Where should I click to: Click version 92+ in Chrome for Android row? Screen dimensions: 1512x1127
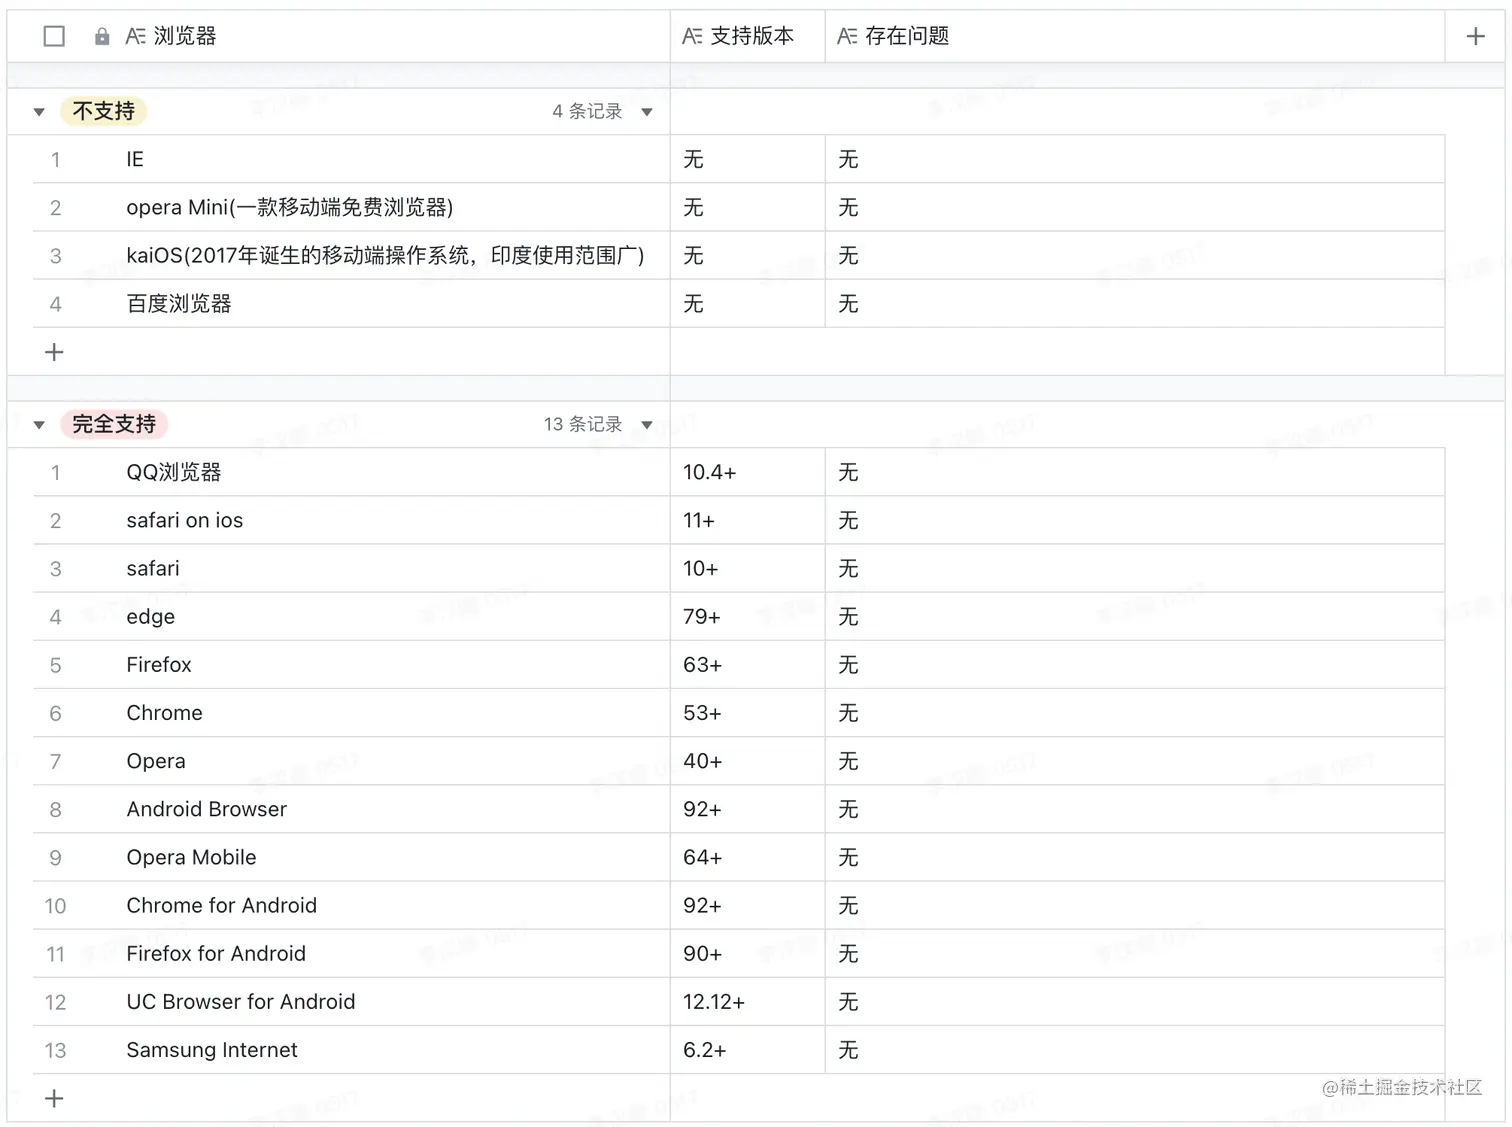click(x=747, y=905)
